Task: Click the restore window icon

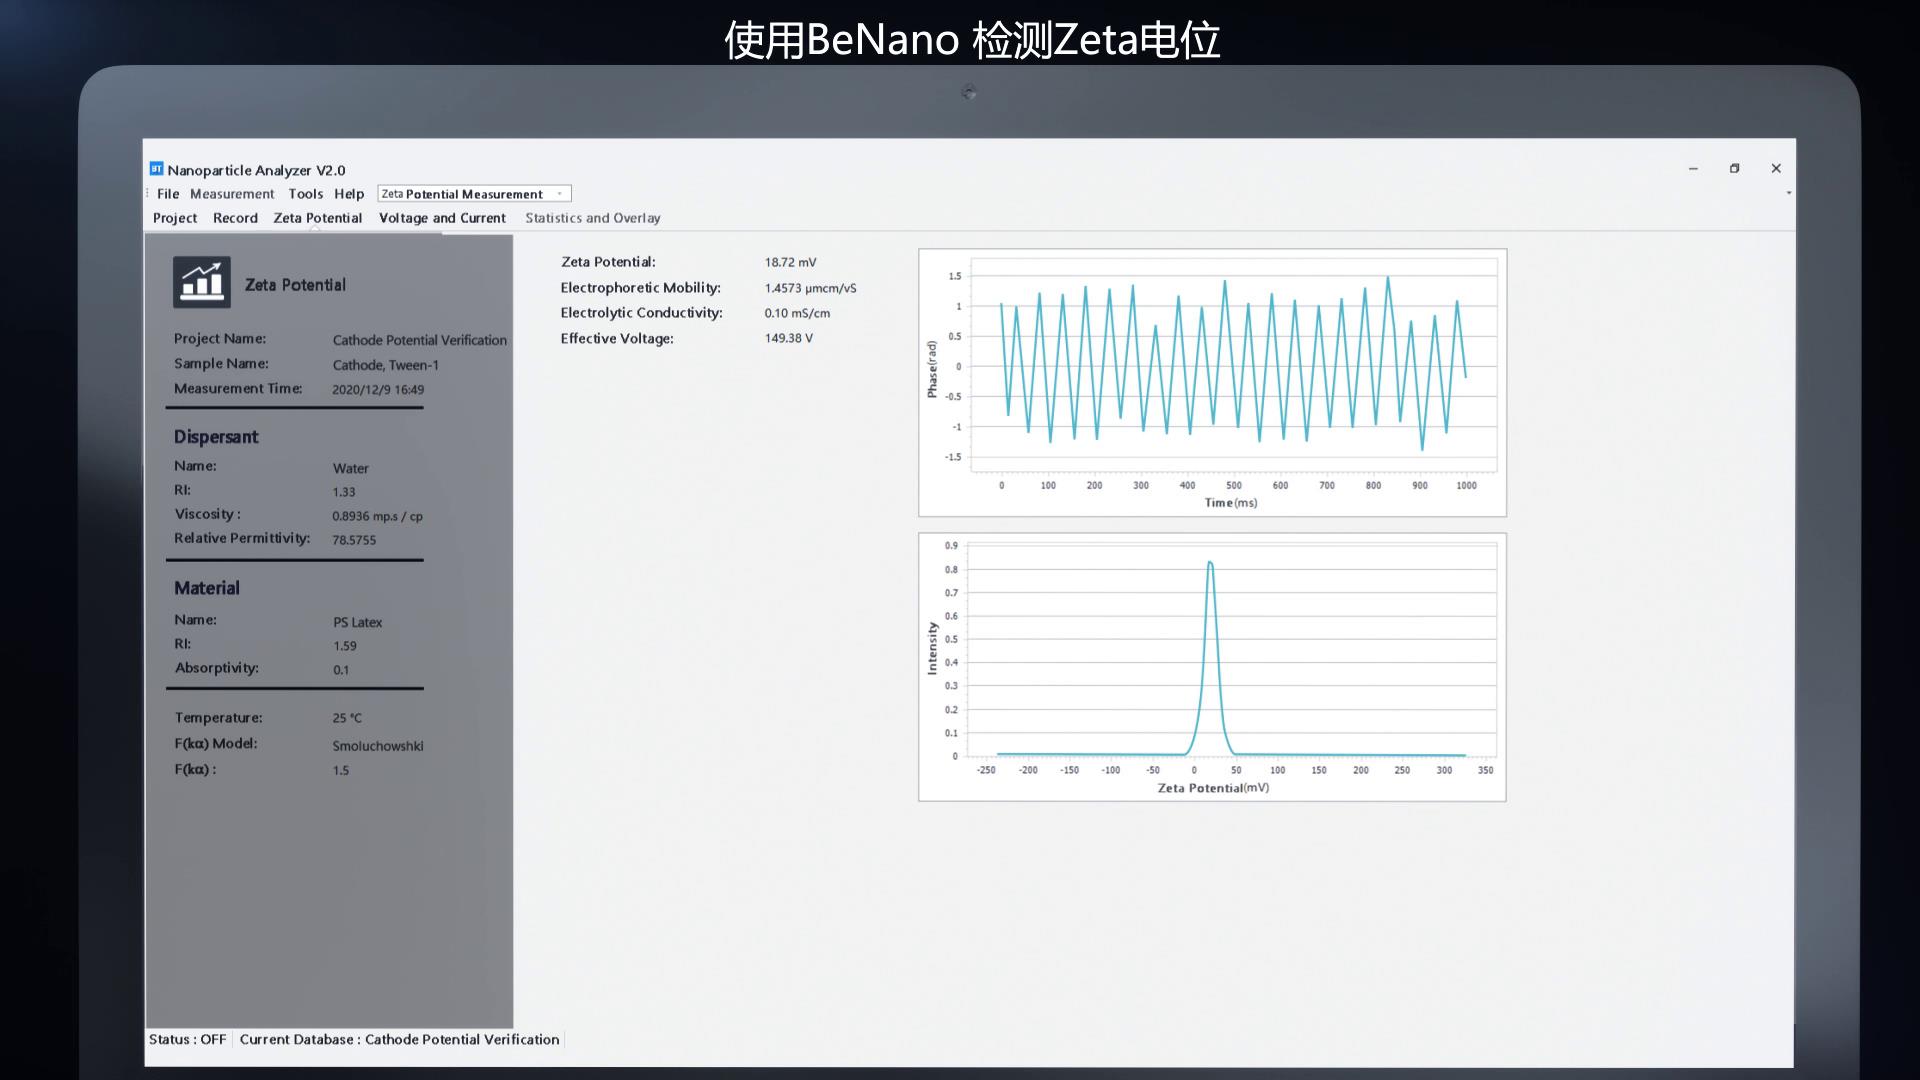Action: coord(1735,169)
